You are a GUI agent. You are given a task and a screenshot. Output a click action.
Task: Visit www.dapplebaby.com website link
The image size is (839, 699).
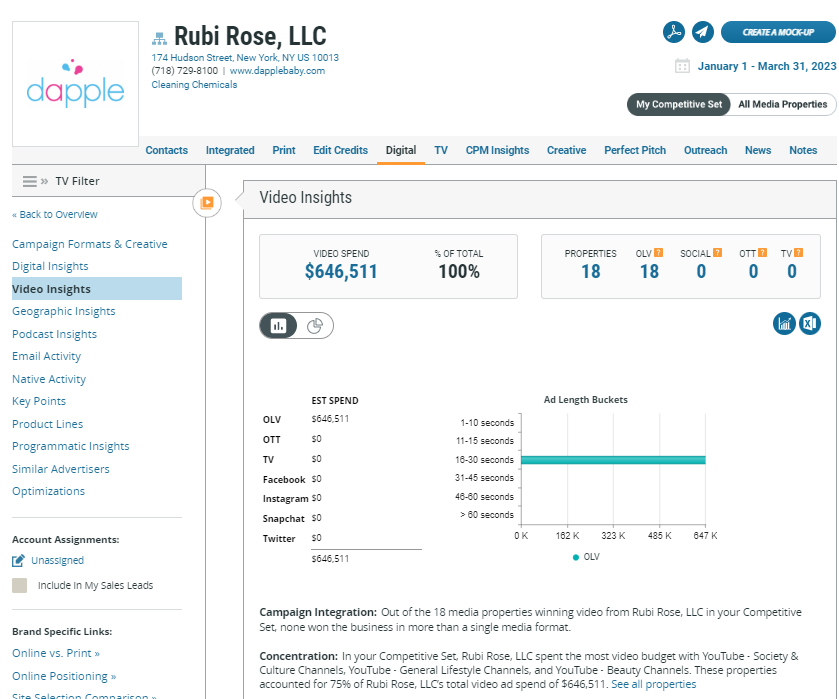277,71
